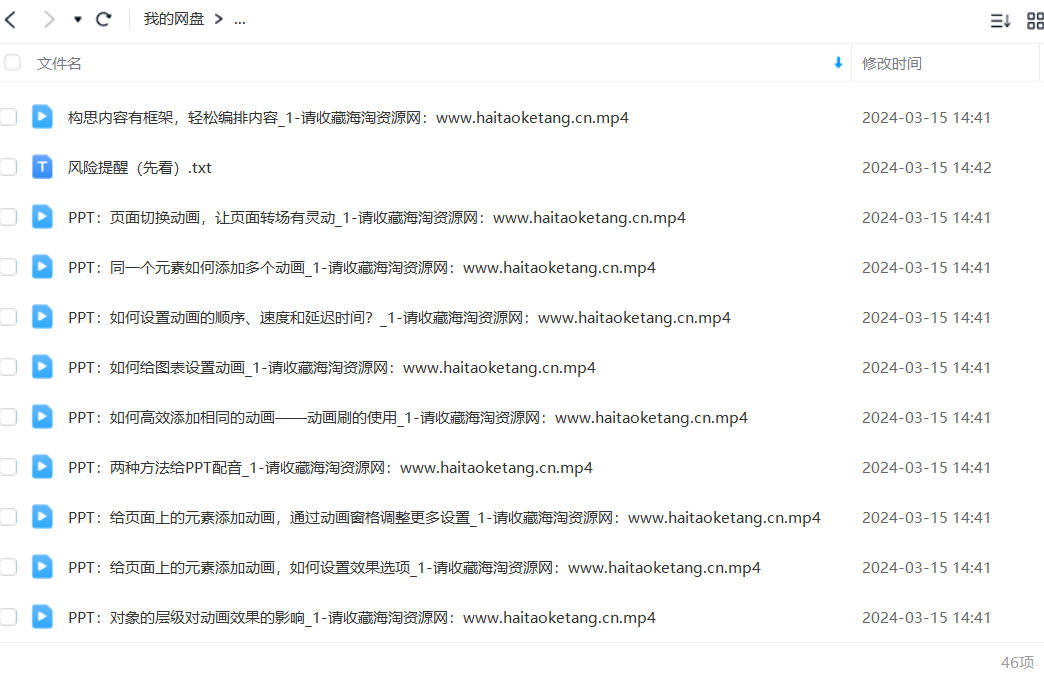Select file name 风险提醒（先看）.txt
This screenshot has width=1044, height=676.
[x=140, y=168]
